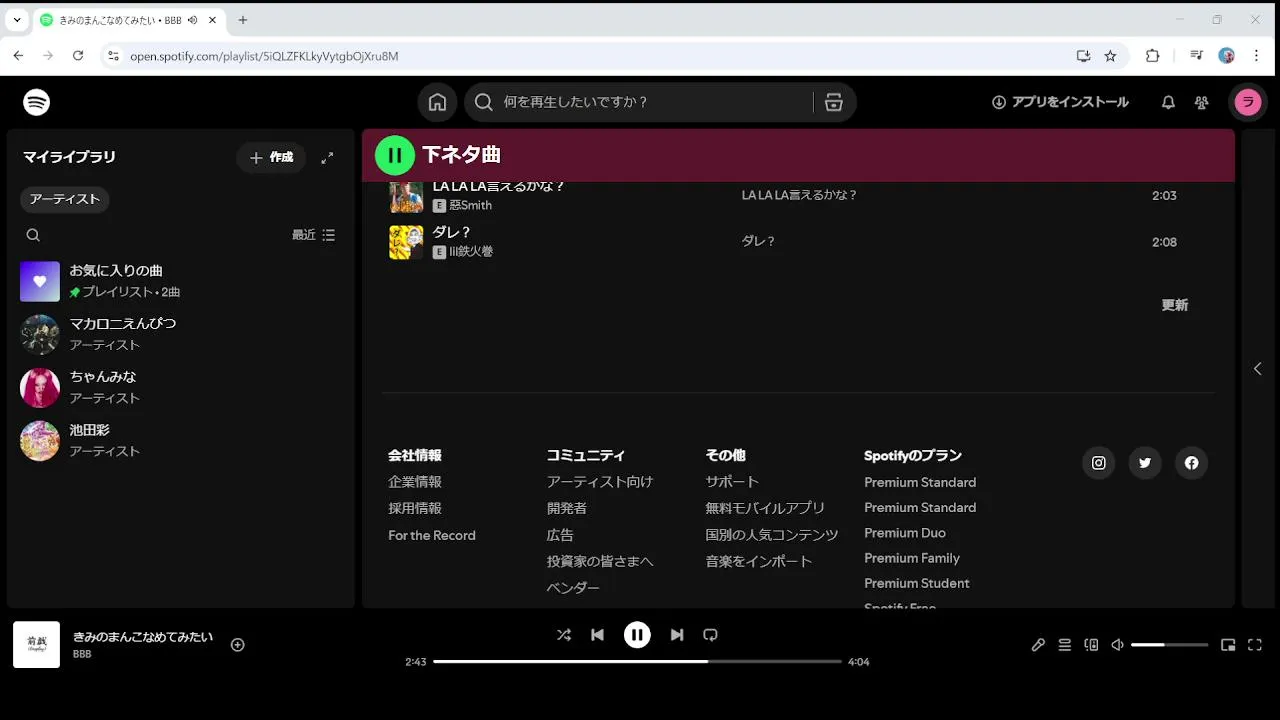Bookmark this page with the star icon

pyautogui.click(x=1110, y=56)
